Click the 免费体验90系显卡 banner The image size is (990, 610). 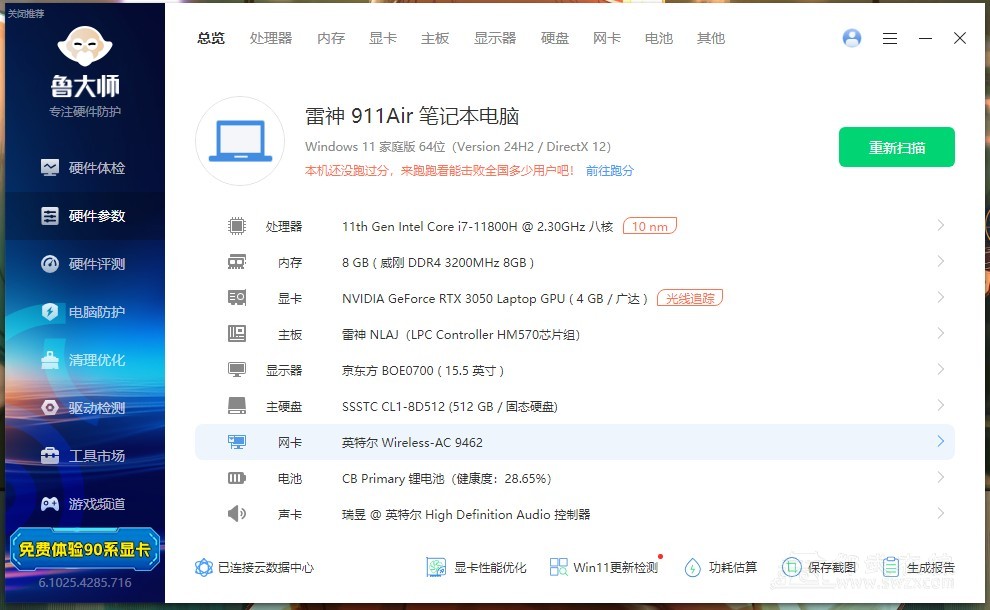coord(84,549)
